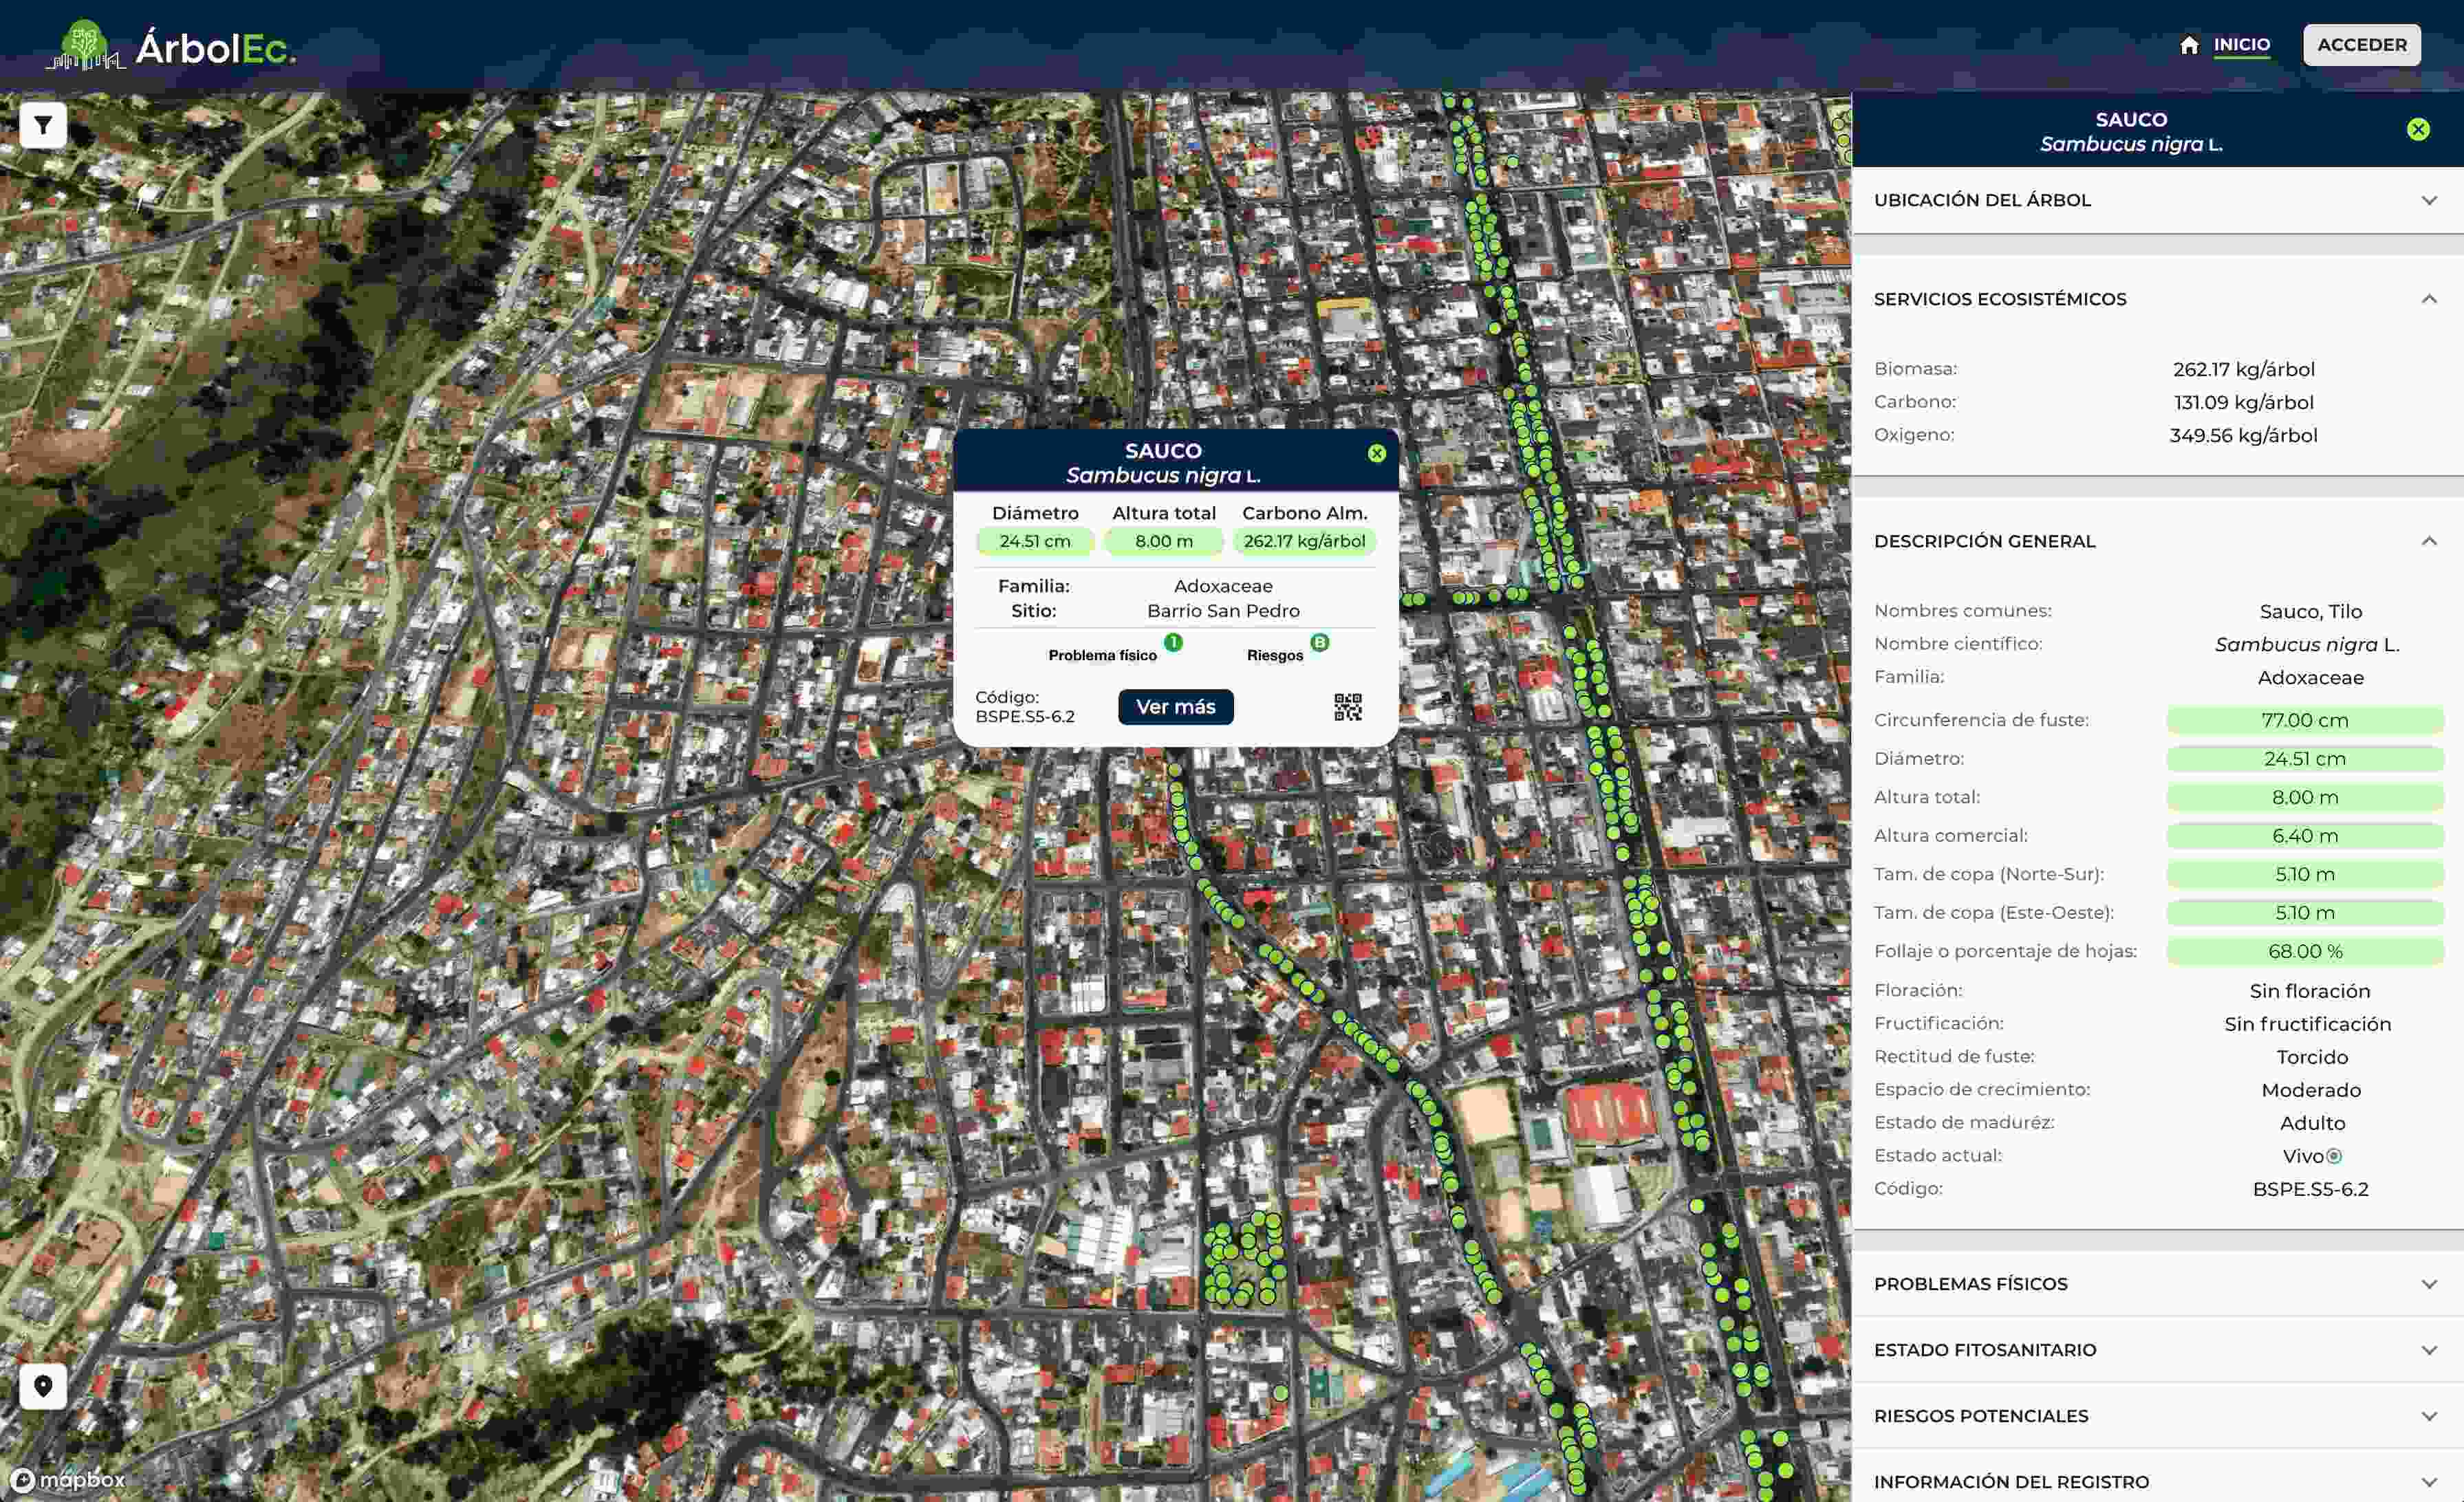Click the ACCEDER login button
2464x1502 pixels.
2361,45
